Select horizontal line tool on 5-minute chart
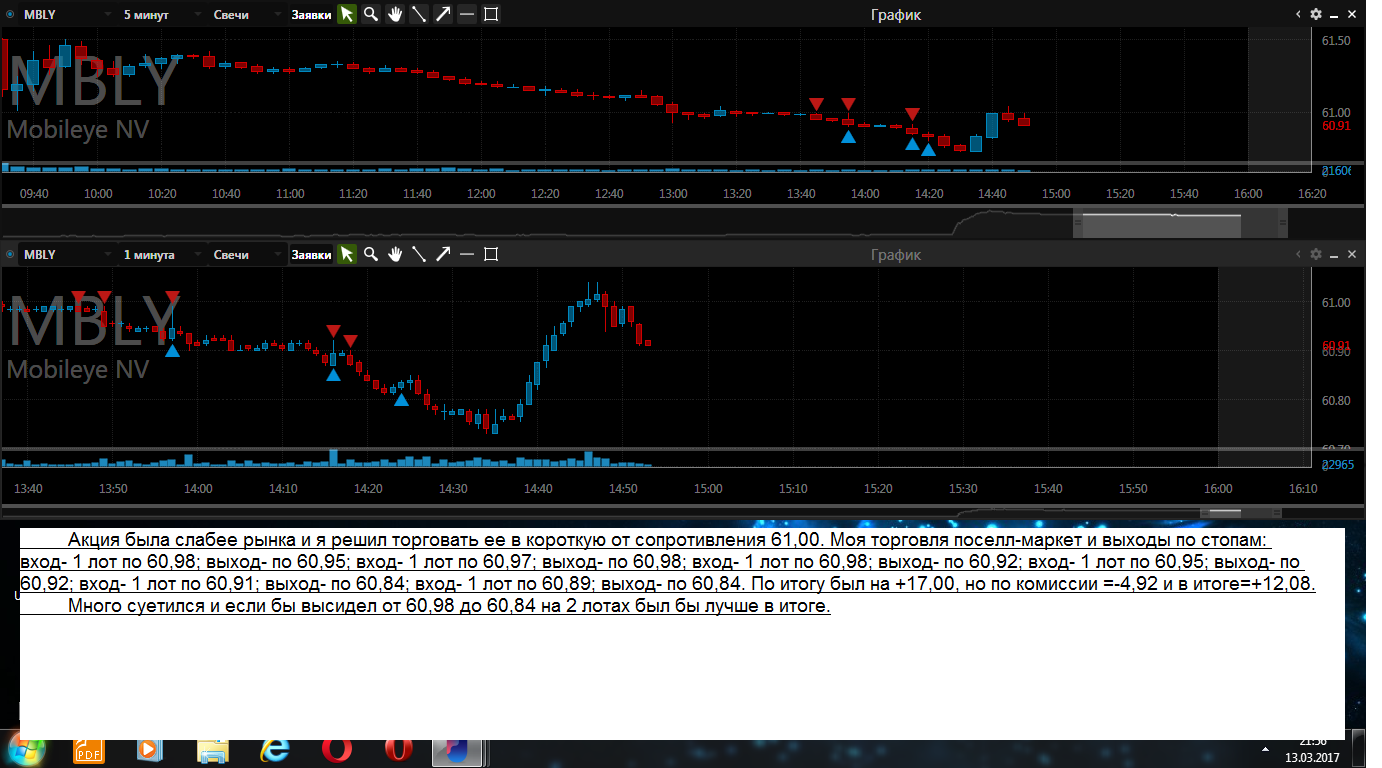 pos(467,14)
